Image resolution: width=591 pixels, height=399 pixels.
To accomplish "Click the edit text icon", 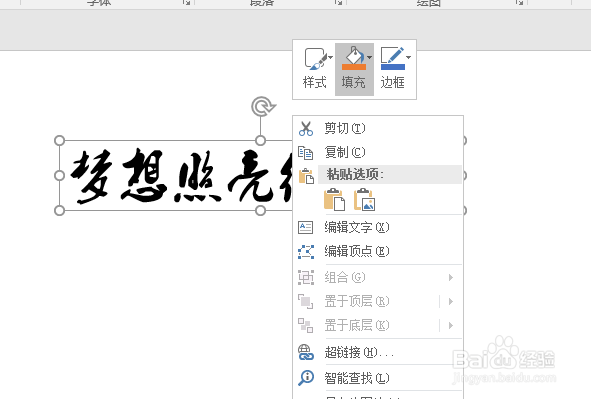I will 305,228.
